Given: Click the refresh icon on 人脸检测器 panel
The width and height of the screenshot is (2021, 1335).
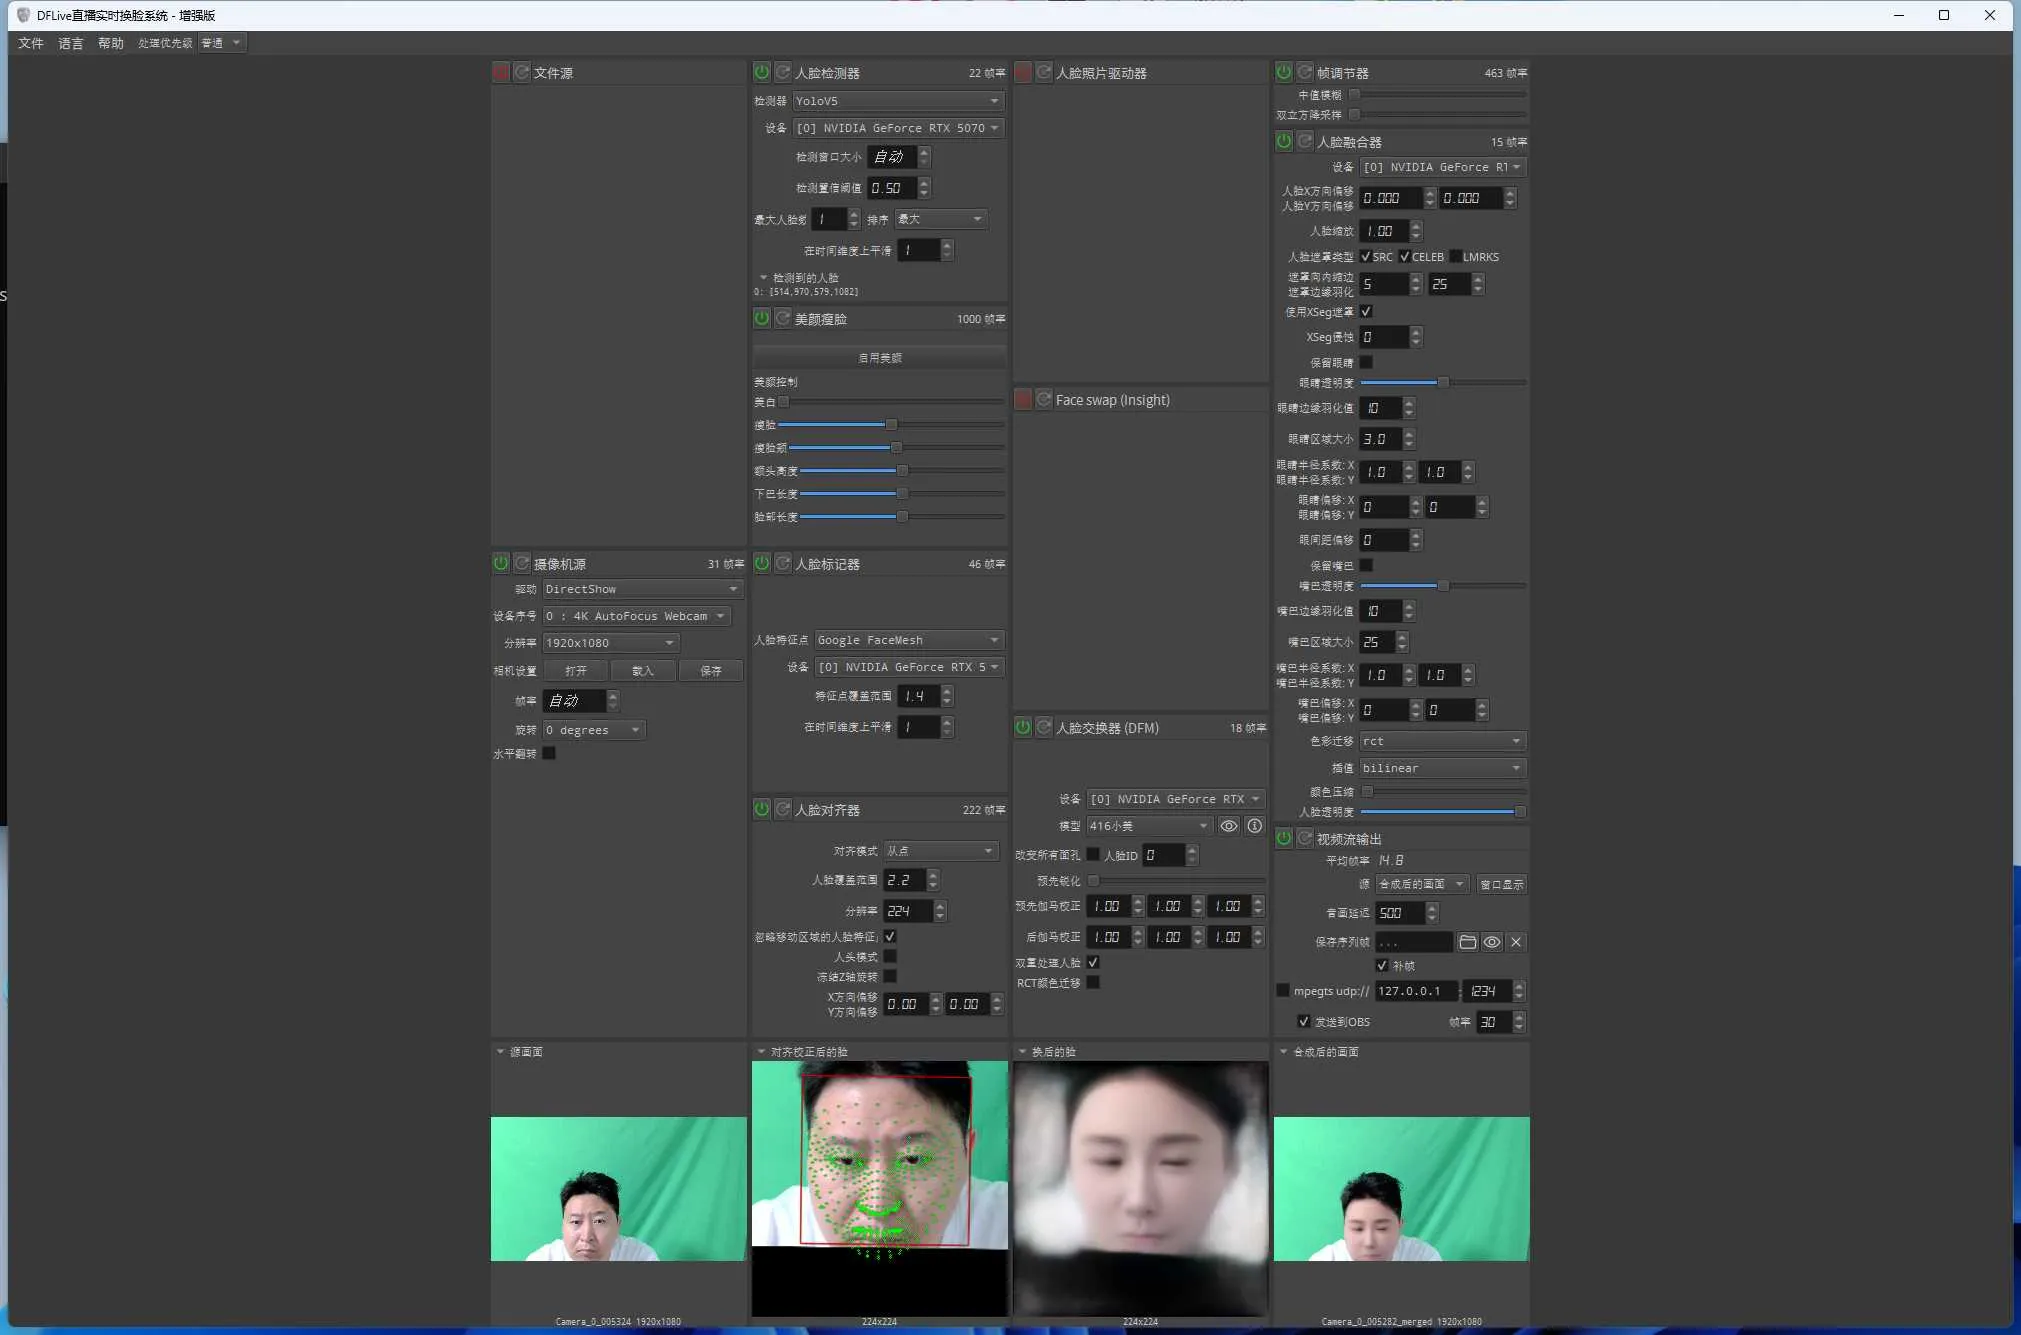Looking at the screenshot, I should 782,72.
